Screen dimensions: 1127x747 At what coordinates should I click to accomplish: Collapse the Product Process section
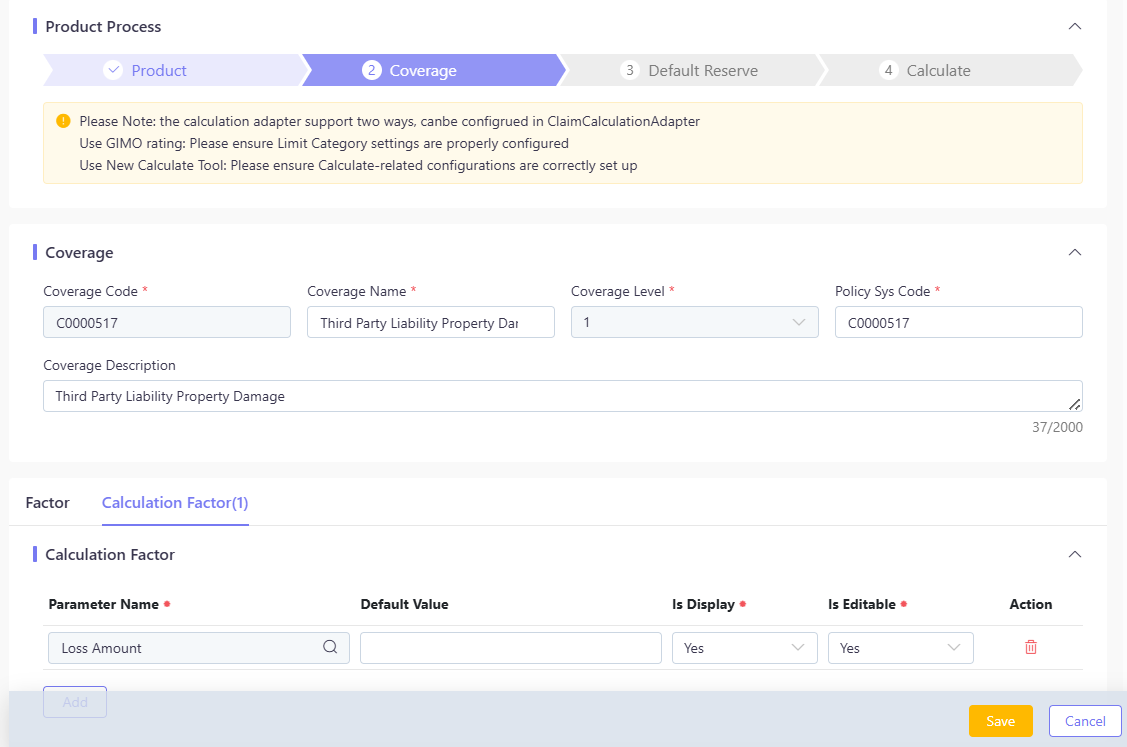(1075, 27)
